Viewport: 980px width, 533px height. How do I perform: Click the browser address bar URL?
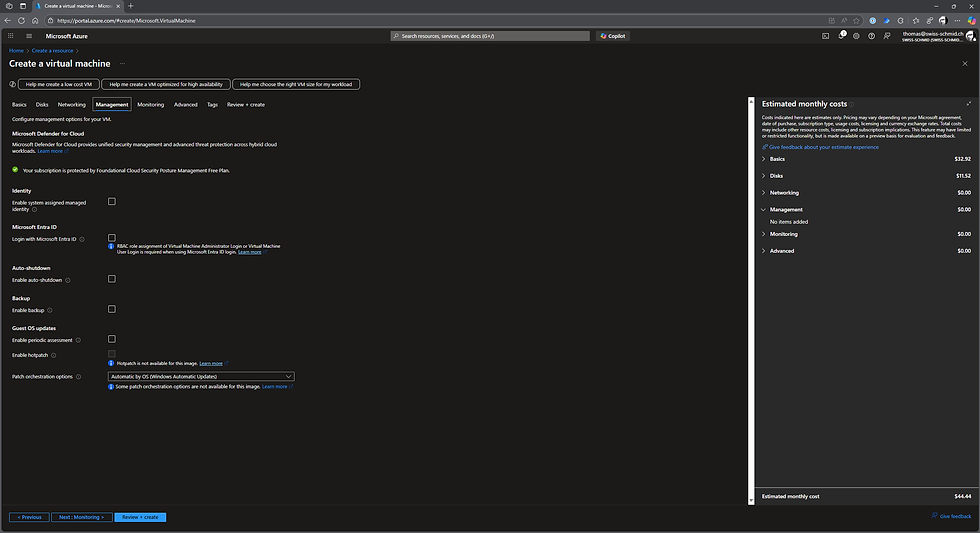click(126, 21)
